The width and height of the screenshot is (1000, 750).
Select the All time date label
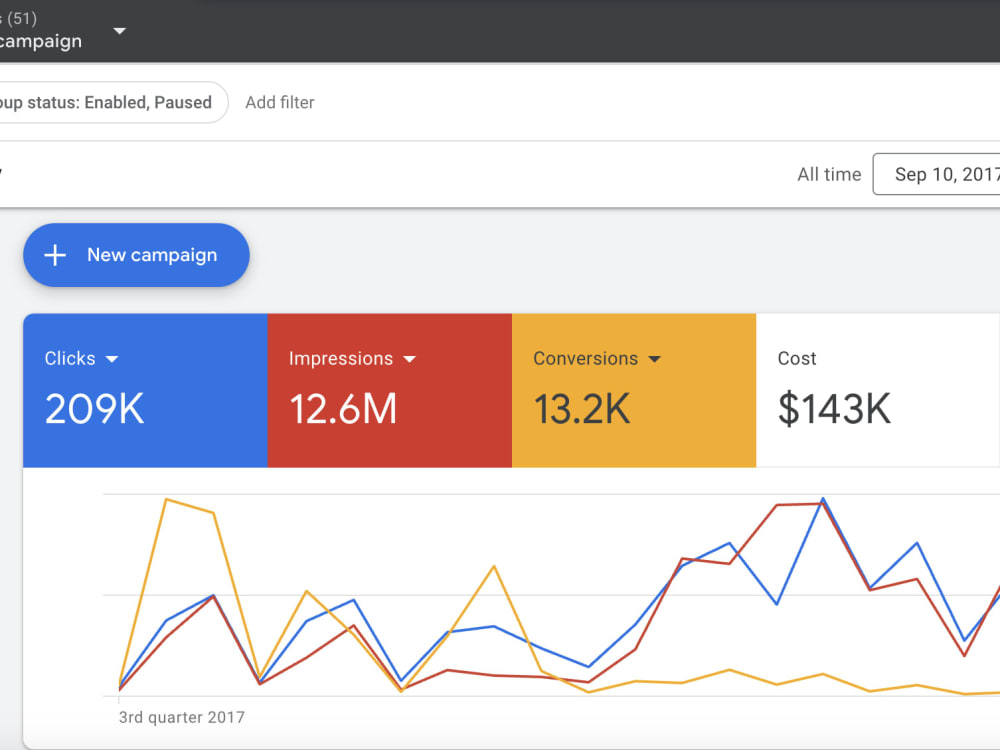[x=829, y=174]
